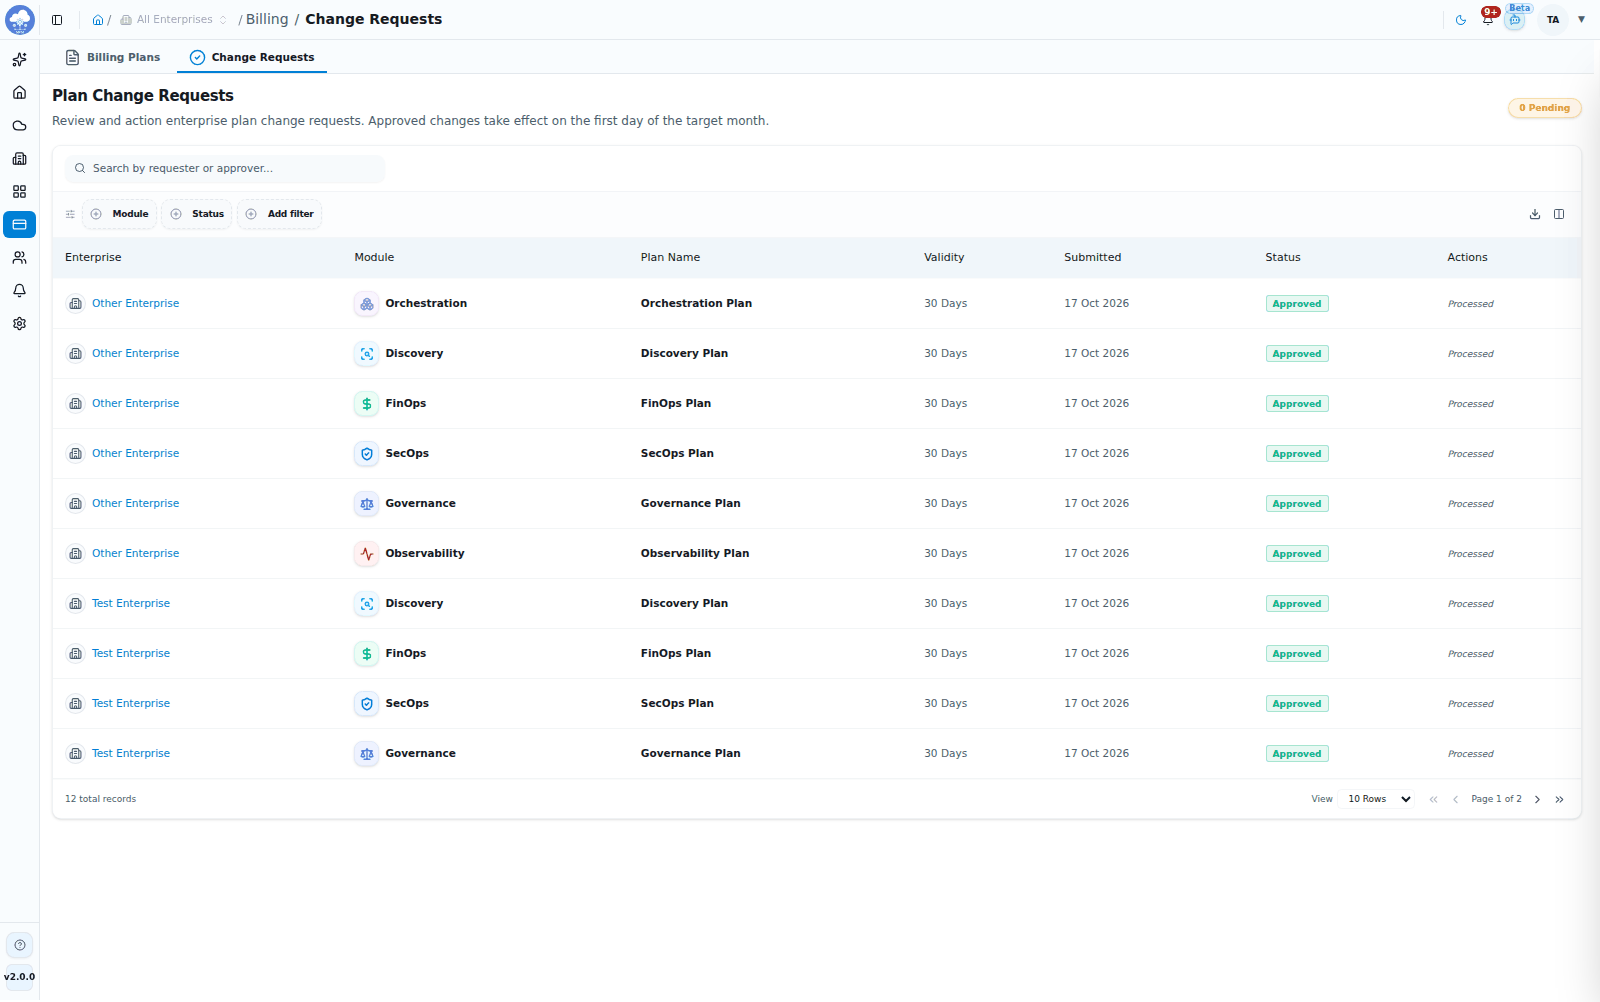Open settings gear in sidebar
The height and width of the screenshot is (1002, 1600).
click(x=19, y=324)
